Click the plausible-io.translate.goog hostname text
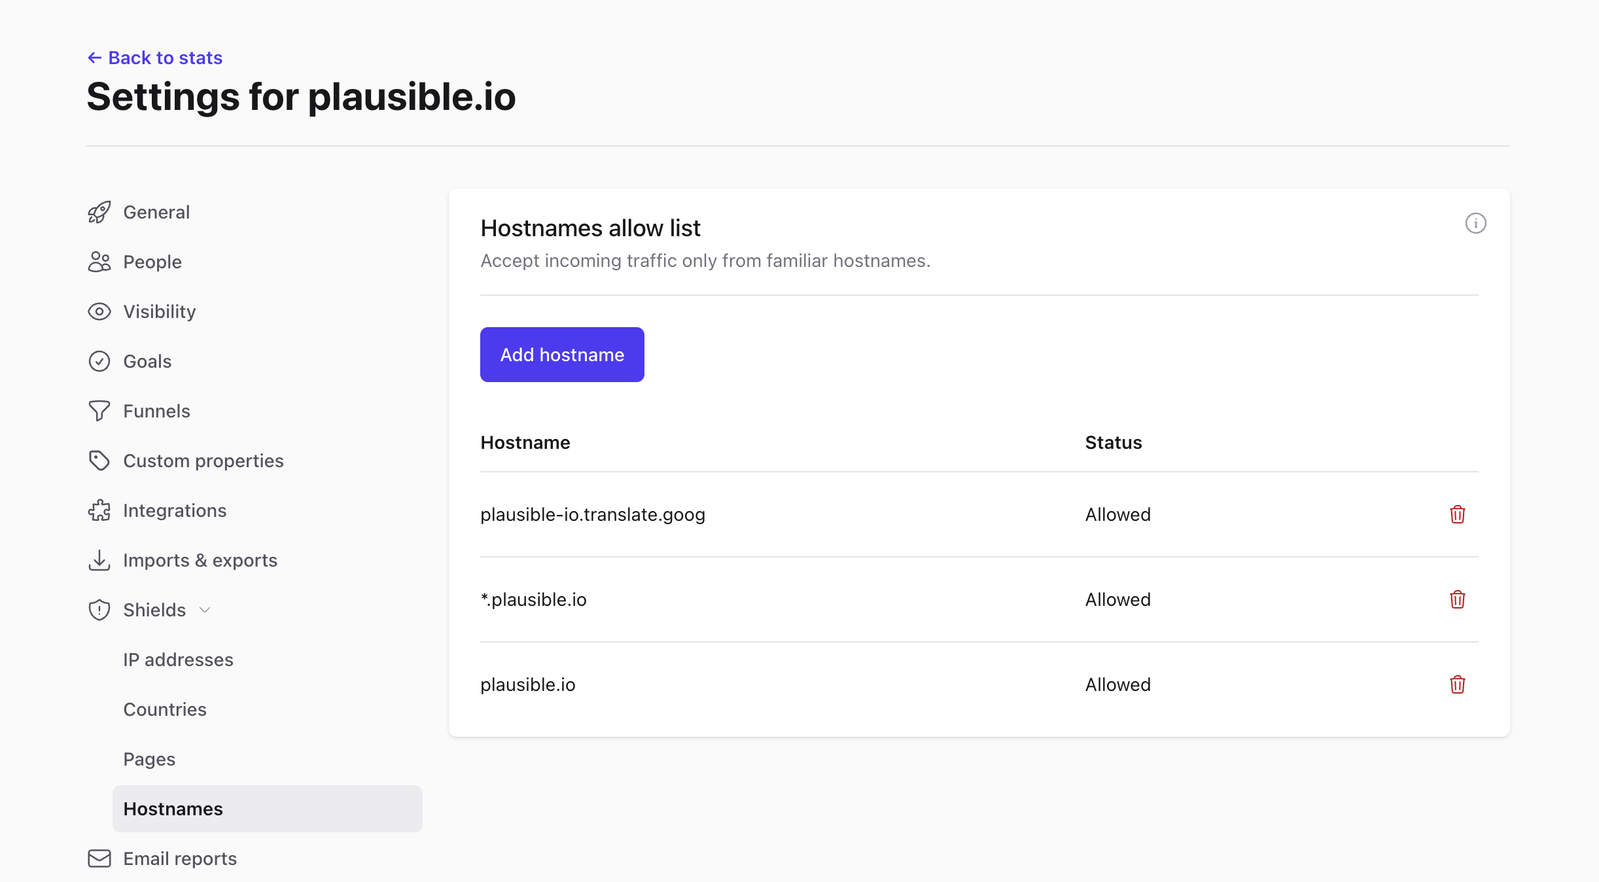 (592, 515)
